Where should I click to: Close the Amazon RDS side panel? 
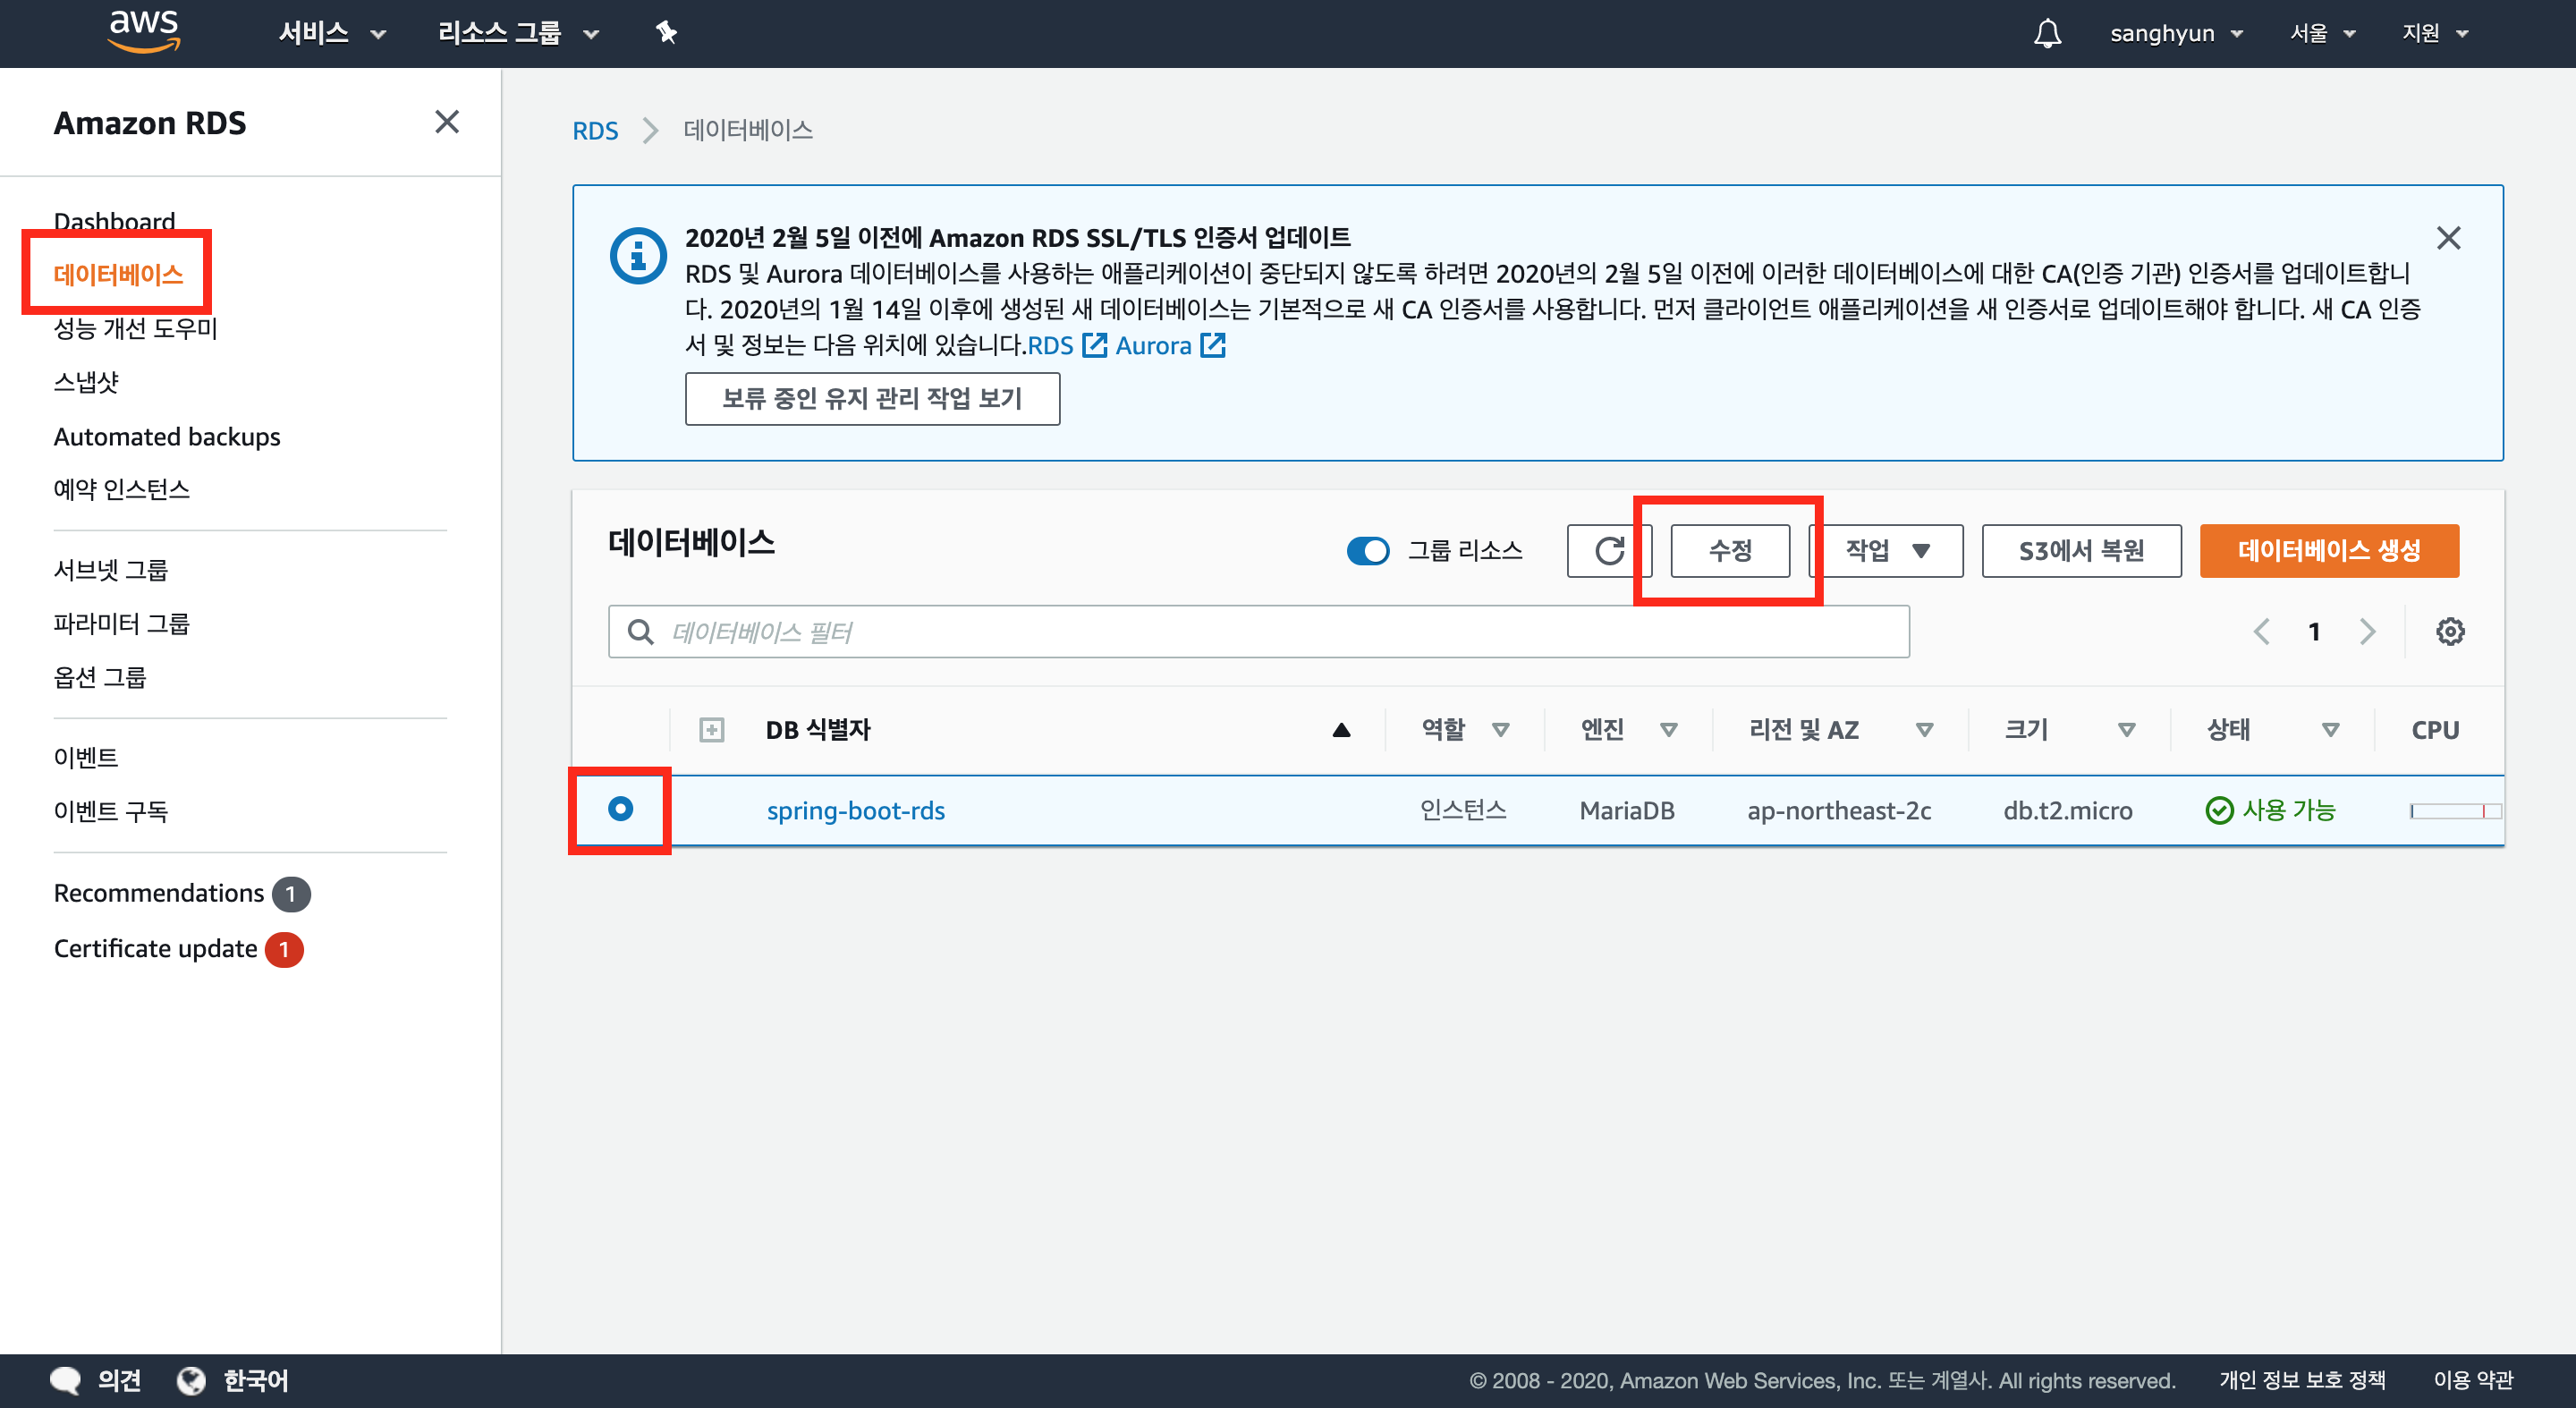[447, 122]
